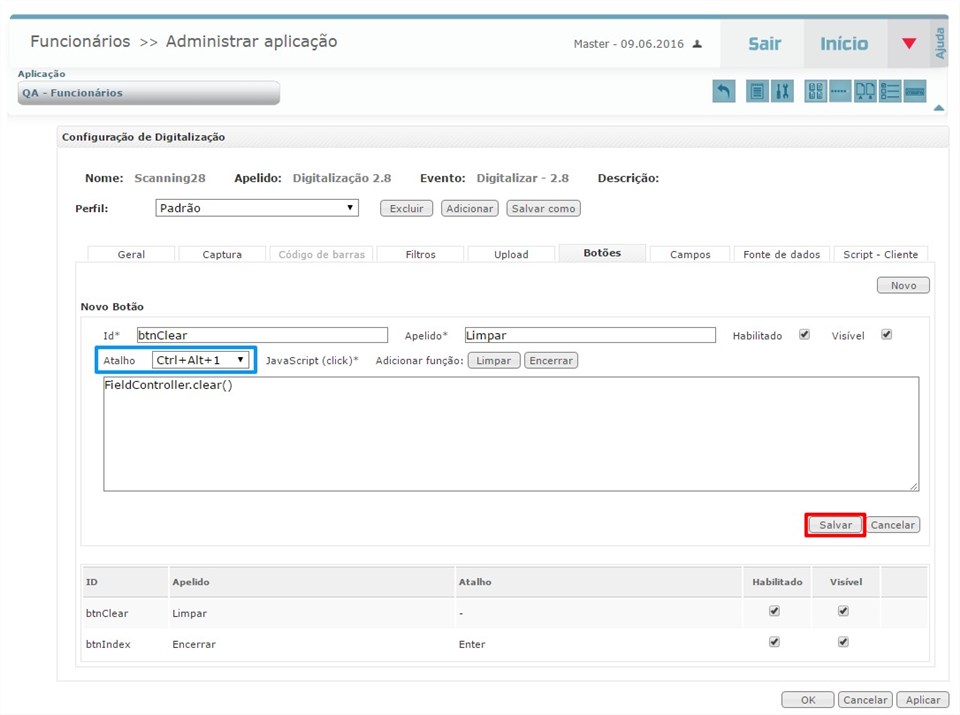Toggle Habilitado checkbox in btnIndex row
Viewport: 960px width, 715px height.
(774, 643)
